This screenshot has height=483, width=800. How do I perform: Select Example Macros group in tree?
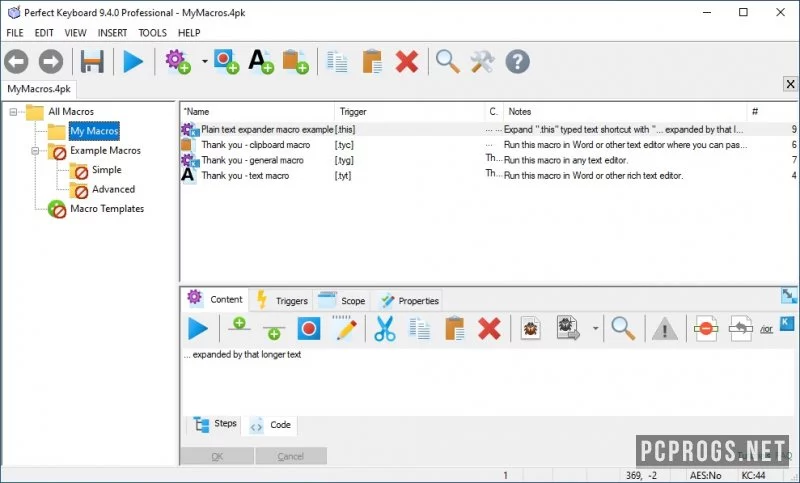[x=105, y=150]
